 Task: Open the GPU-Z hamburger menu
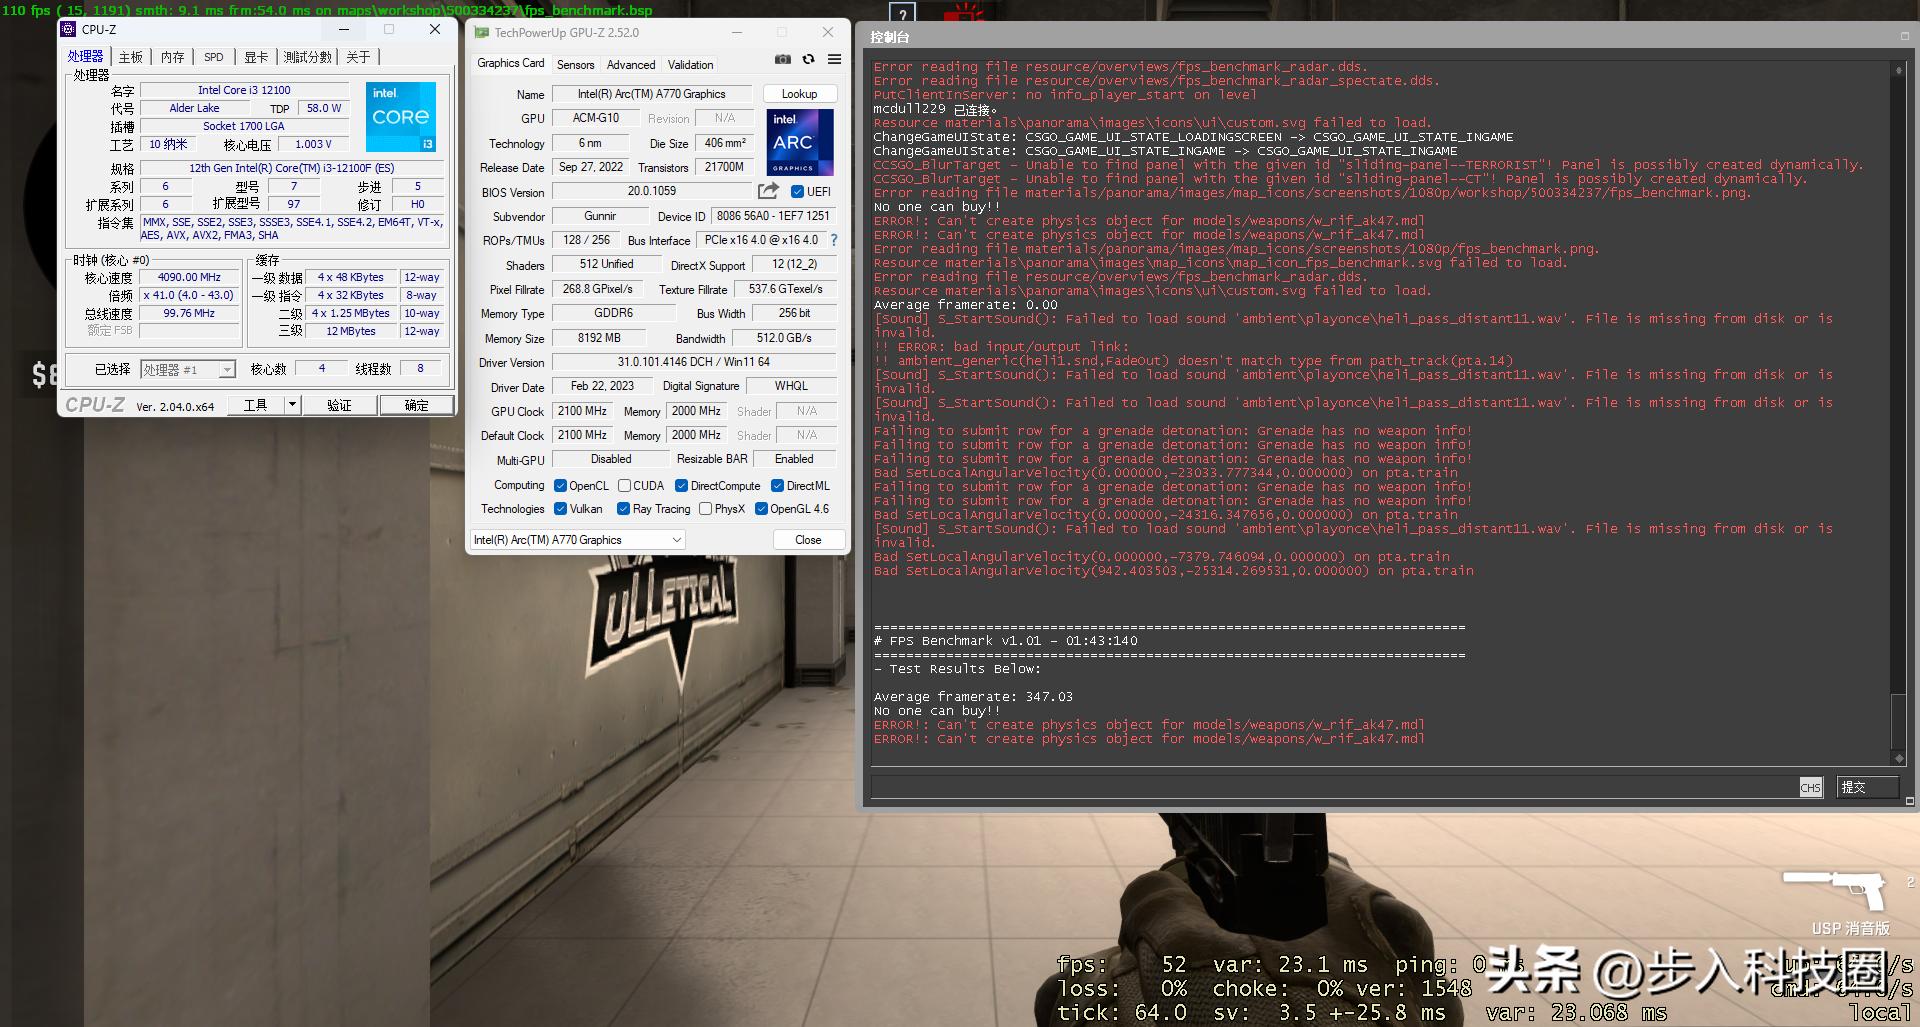[835, 59]
